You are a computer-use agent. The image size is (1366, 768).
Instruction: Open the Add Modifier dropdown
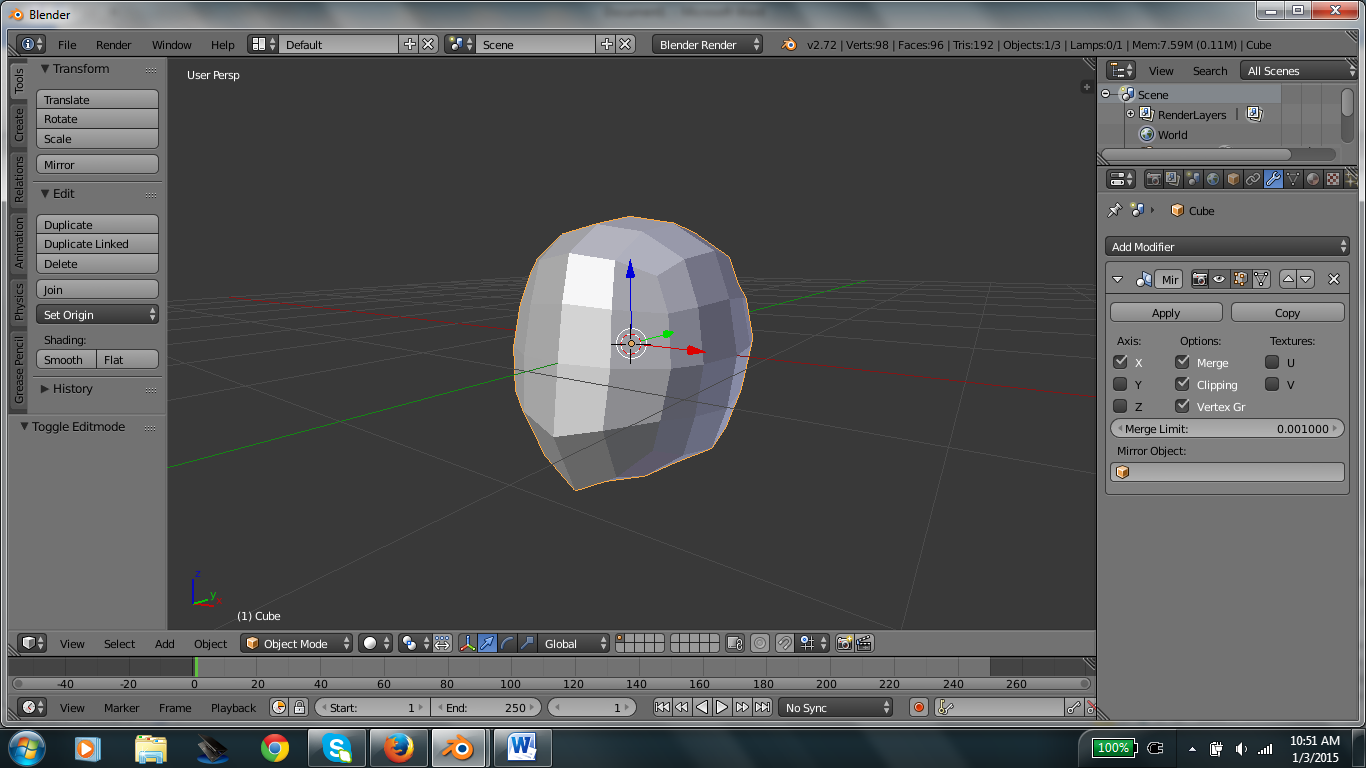1227,246
